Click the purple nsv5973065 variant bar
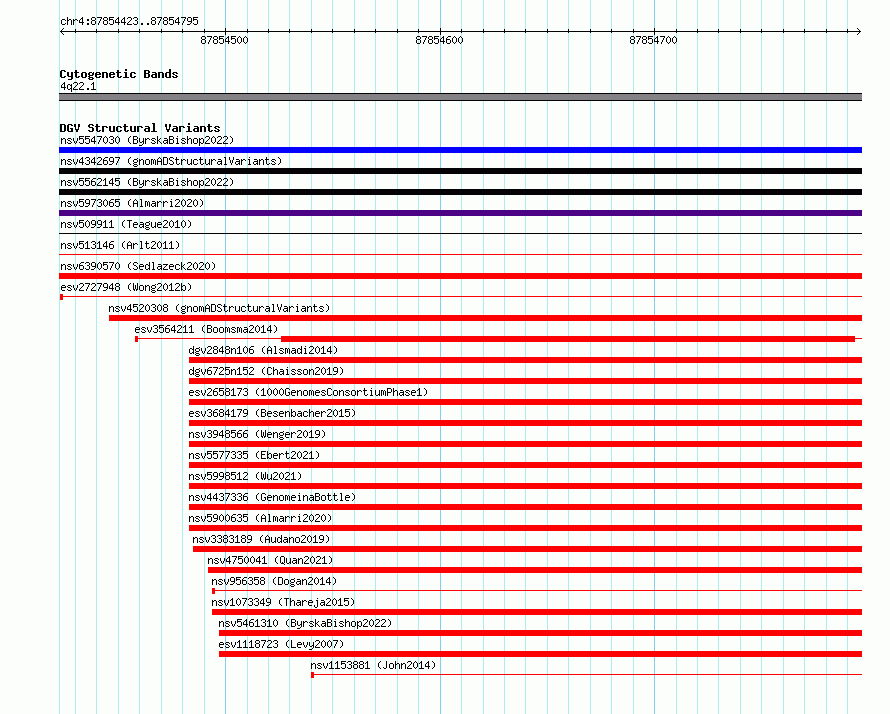 pos(460,213)
